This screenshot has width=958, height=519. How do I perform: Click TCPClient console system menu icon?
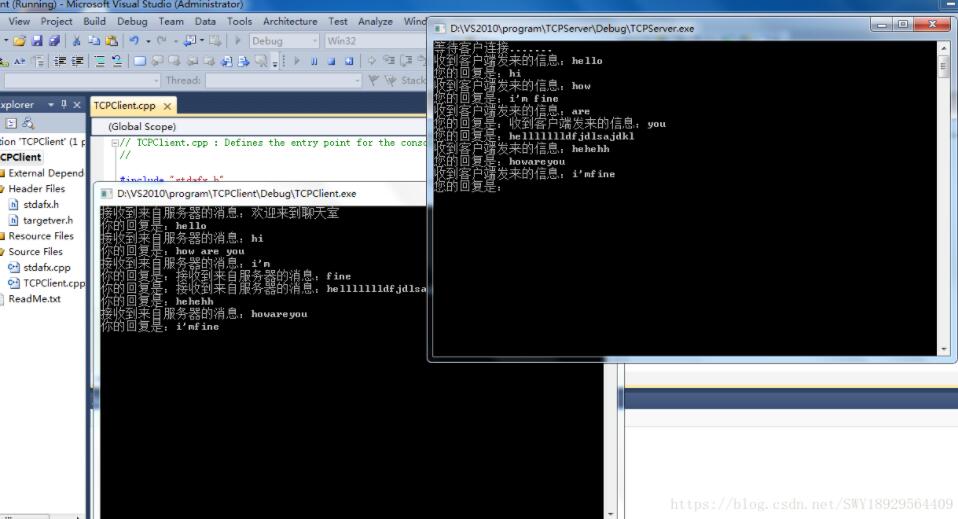(x=106, y=193)
